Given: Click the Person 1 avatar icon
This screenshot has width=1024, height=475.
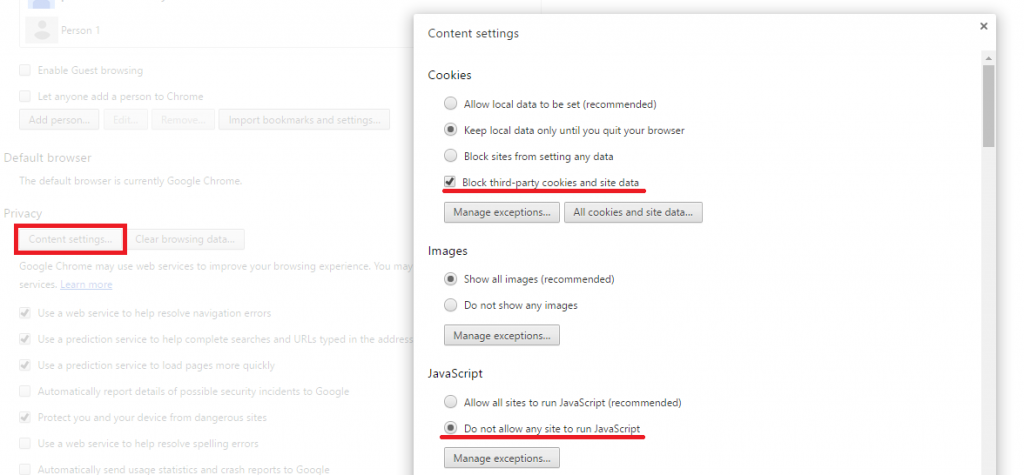Looking at the screenshot, I should click(42, 30).
